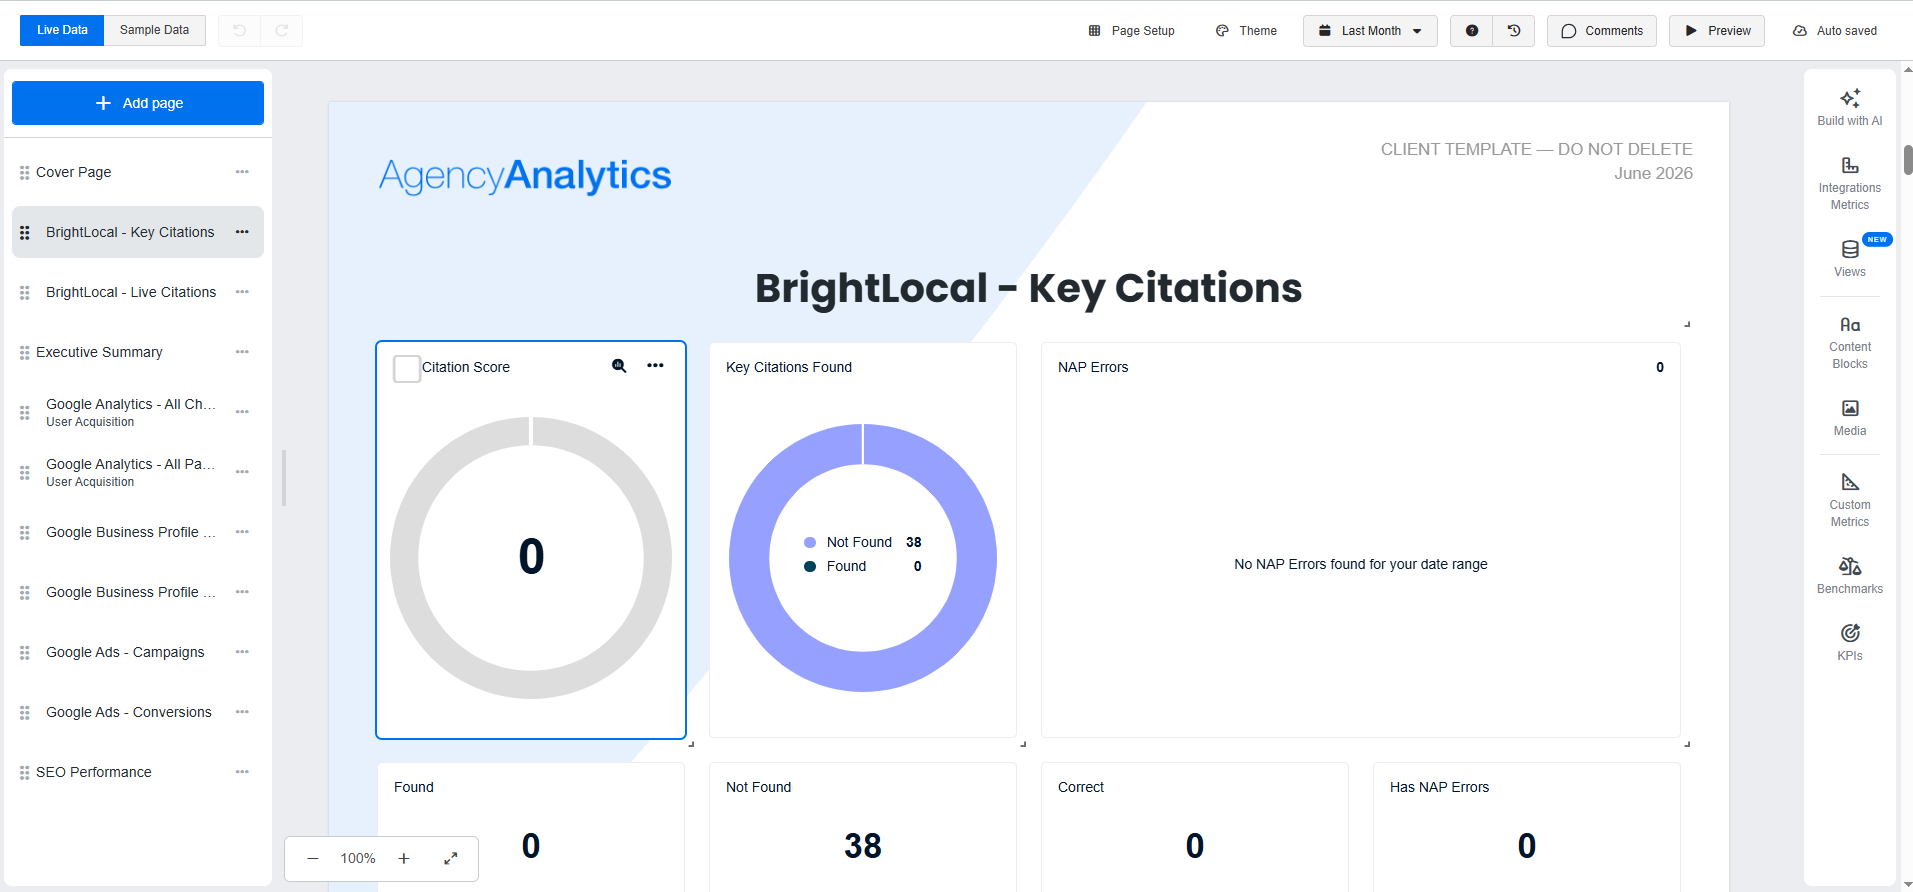Open the Views panel
Image resolution: width=1913 pixels, height=892 pixels.
point(1849,258)
